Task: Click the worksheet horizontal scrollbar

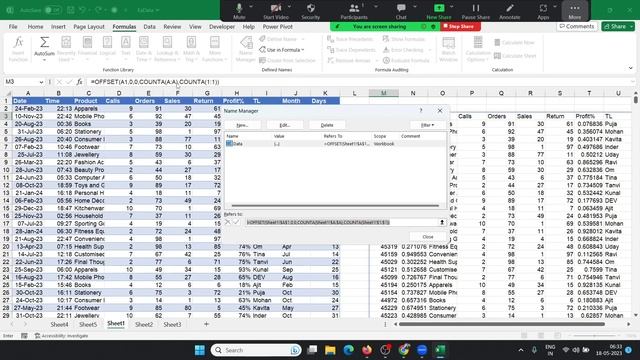Action: (502, 324)
